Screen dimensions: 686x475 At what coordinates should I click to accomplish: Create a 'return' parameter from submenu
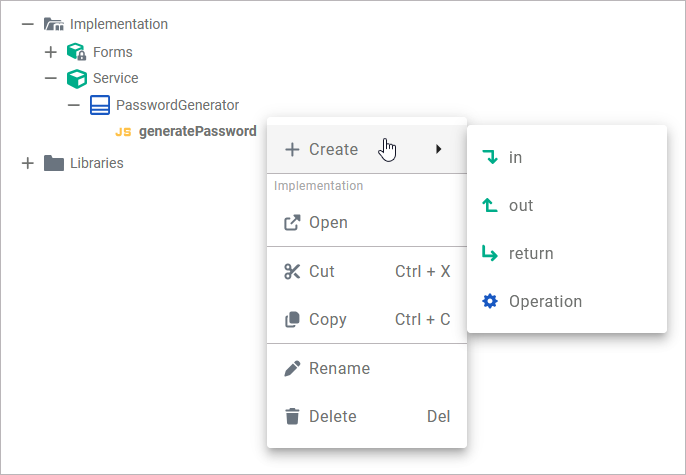pyautogui.click(x=530, y=253)
